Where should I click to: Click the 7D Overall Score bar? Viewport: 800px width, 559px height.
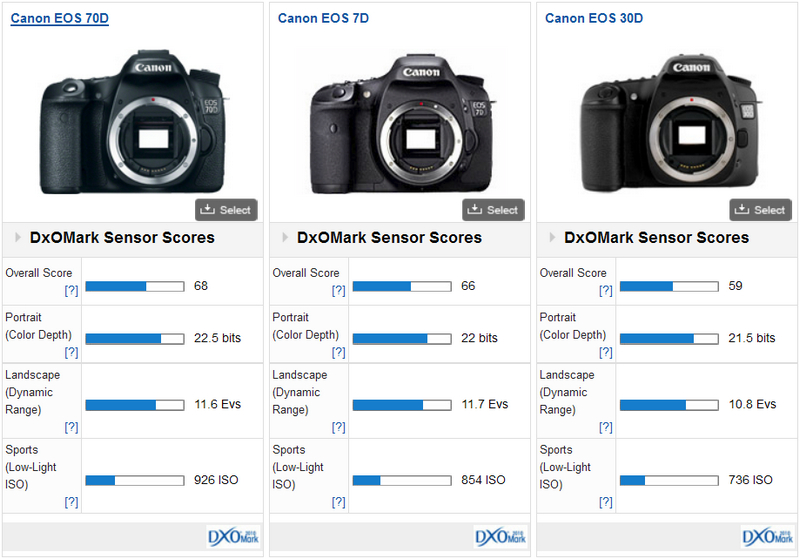click(x=402, y=287)
